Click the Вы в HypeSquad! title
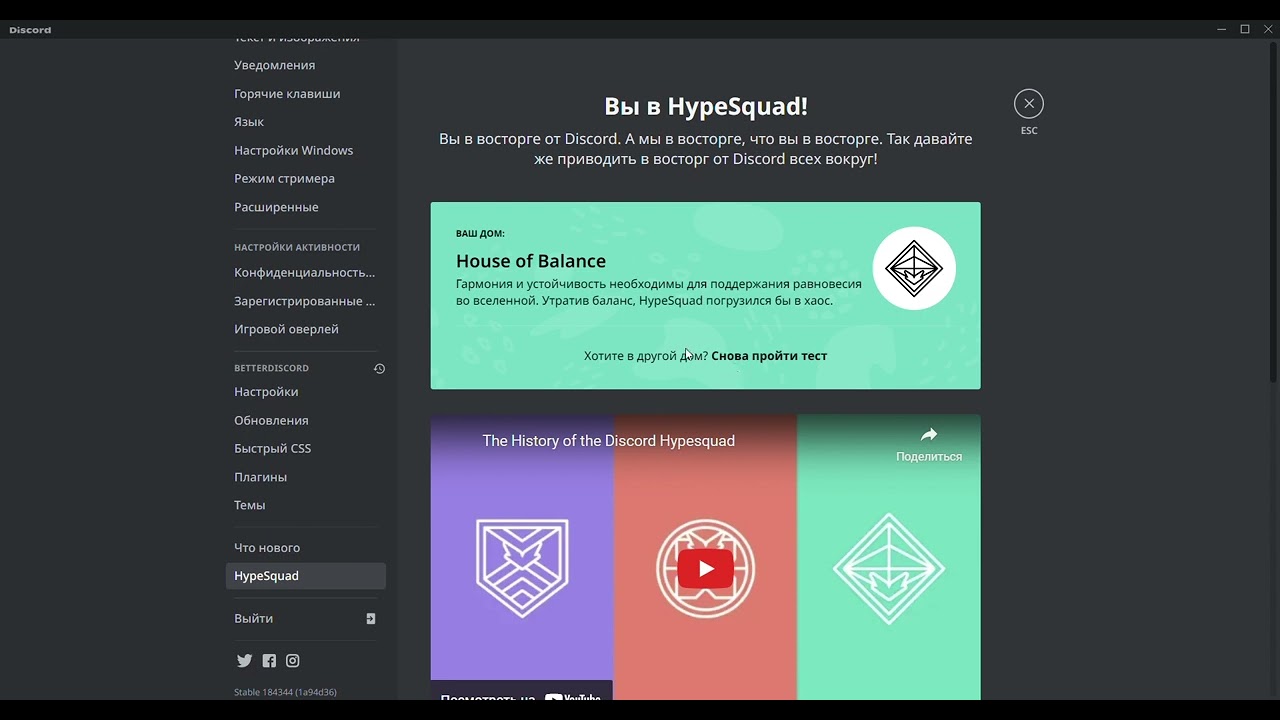This screenshot has height=720, width=1280. click(706, 106)
